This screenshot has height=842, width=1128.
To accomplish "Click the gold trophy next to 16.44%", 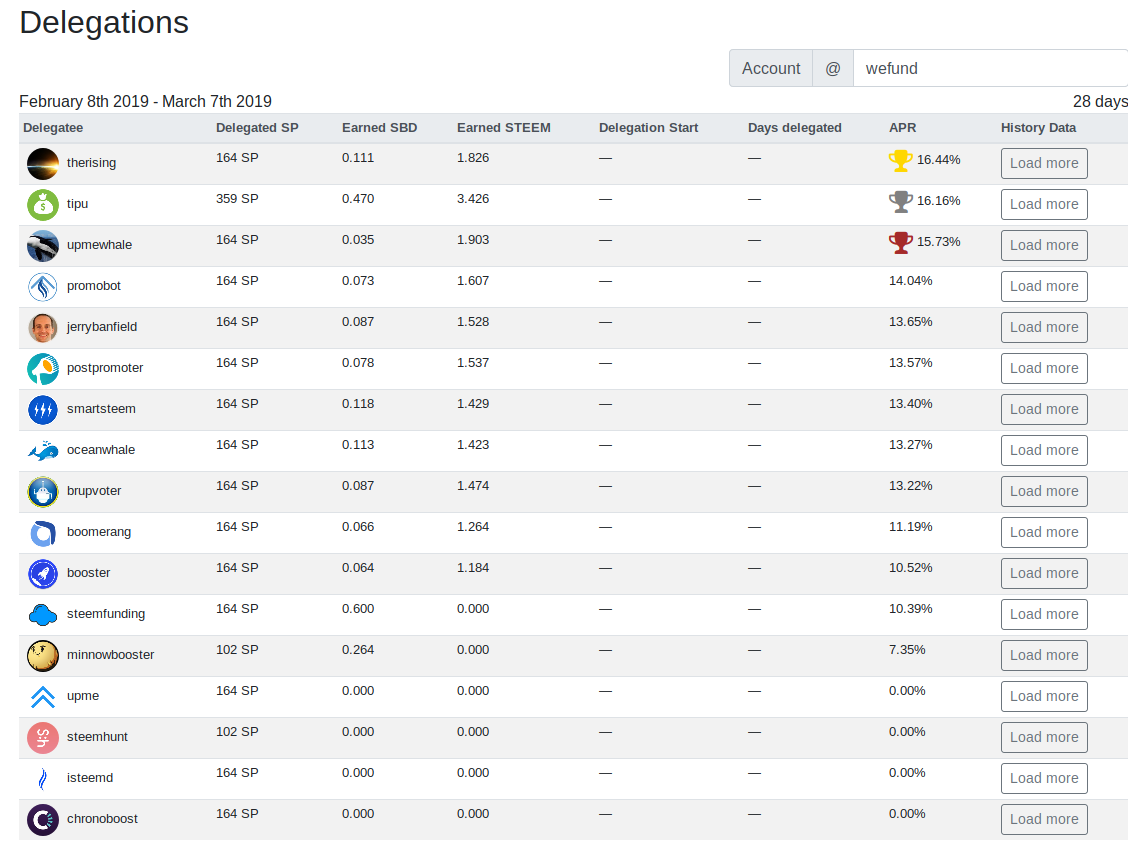I will click(900, 160).
